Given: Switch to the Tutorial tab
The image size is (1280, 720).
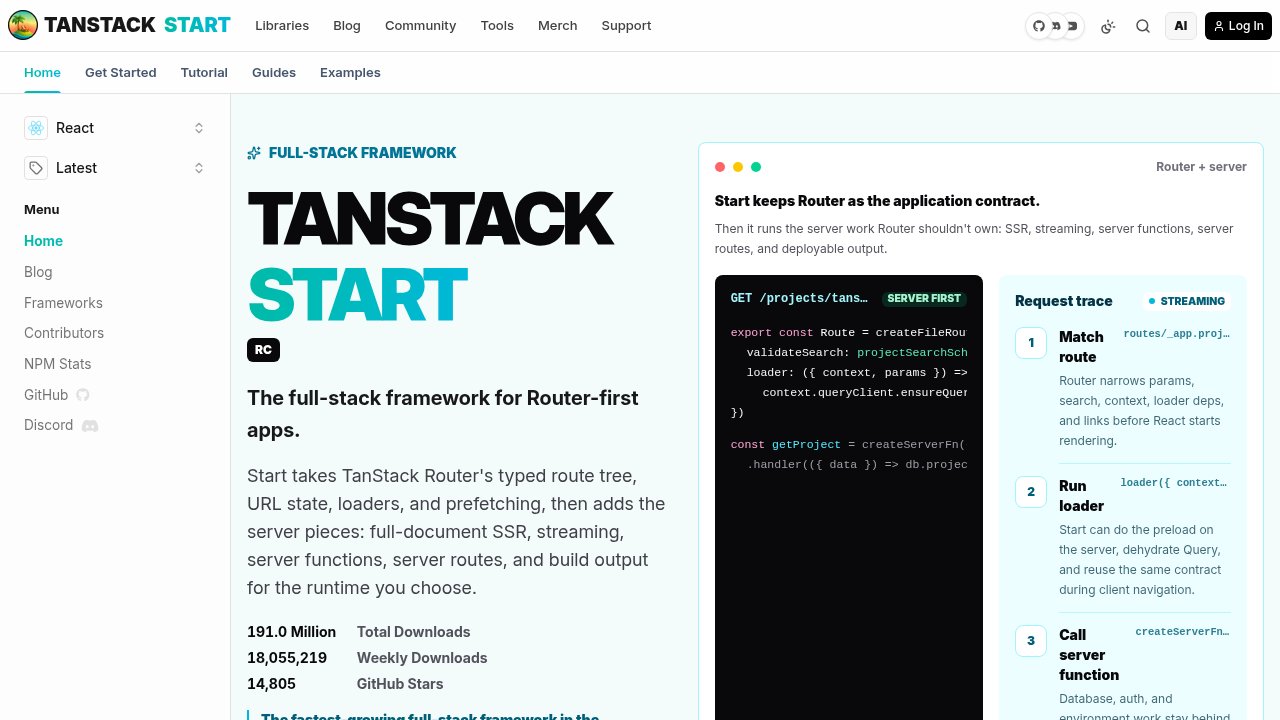Looking at the screenshot, I should (x=204, y=73).
